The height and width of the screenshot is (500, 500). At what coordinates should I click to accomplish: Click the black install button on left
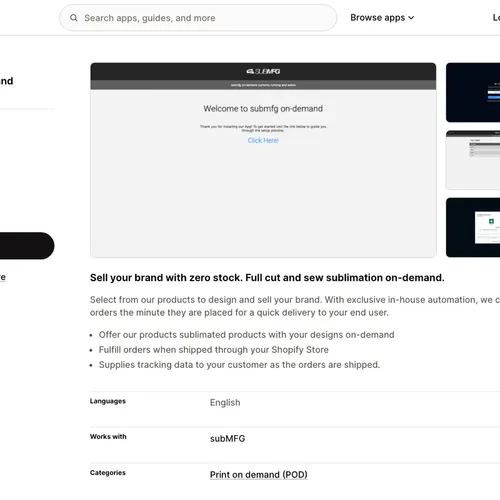click(27, 246)
